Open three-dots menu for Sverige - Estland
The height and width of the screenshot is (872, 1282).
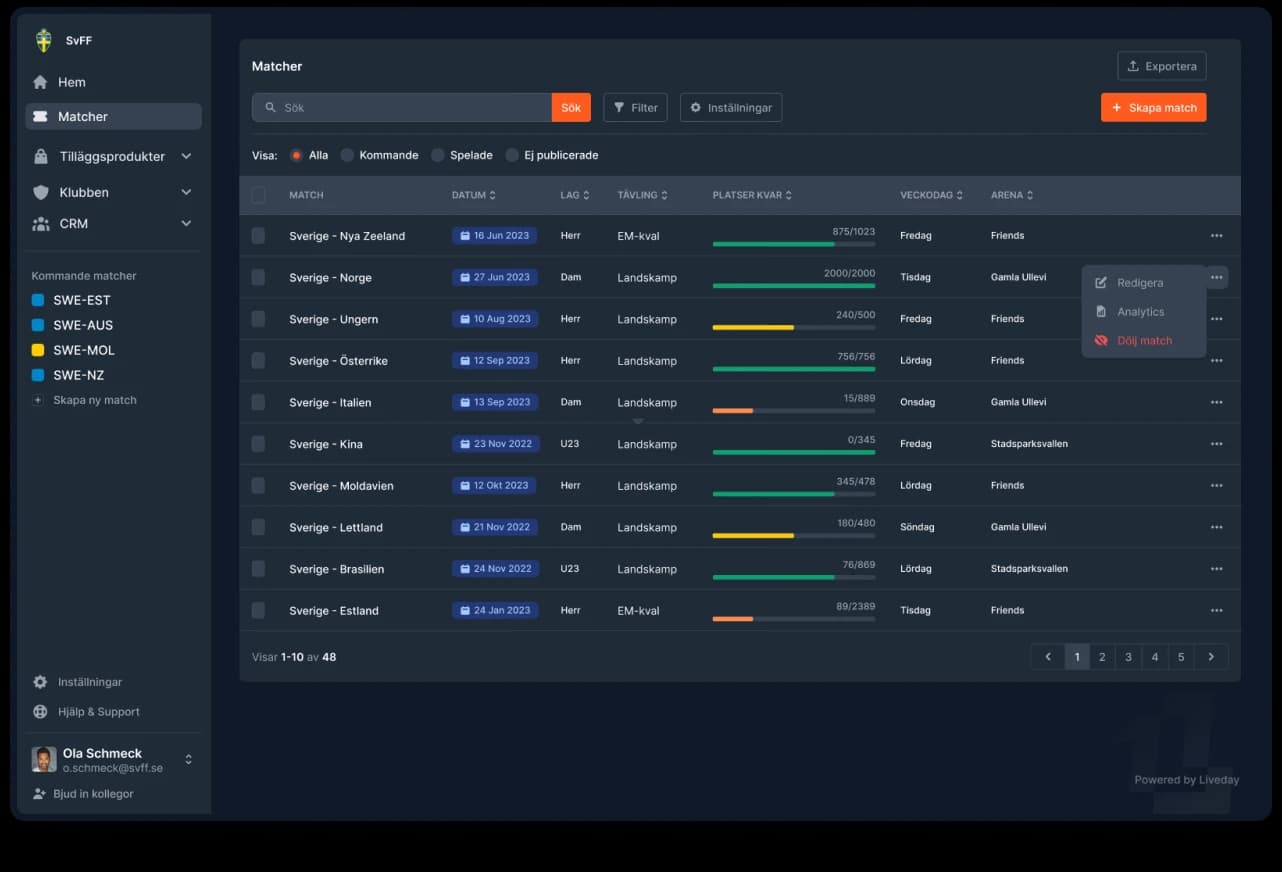click(1216, 610)
